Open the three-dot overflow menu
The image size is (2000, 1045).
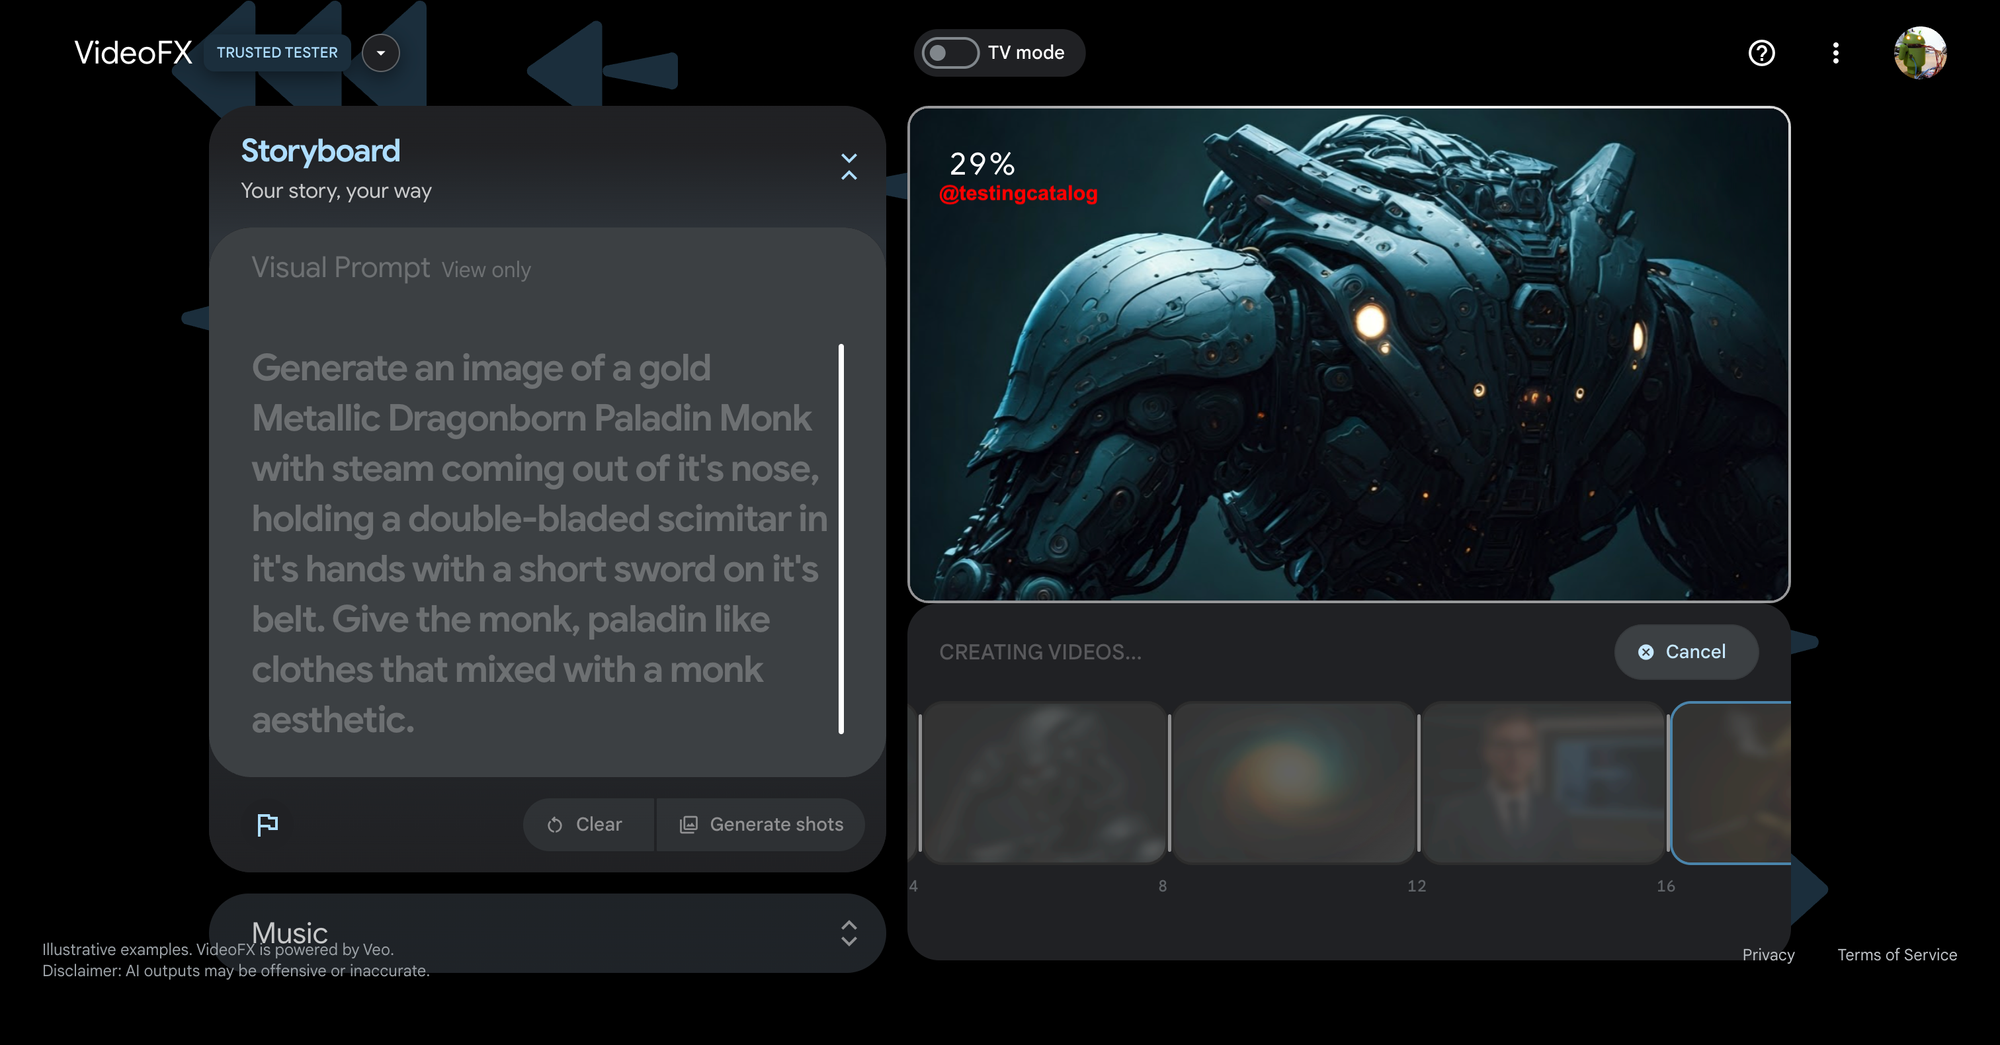point(1836,53)
